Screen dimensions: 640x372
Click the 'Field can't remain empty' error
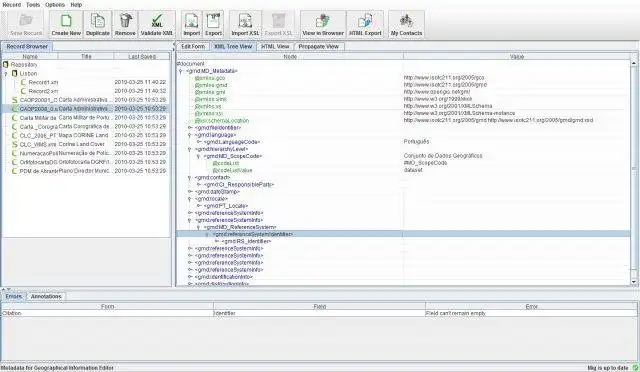456,314
